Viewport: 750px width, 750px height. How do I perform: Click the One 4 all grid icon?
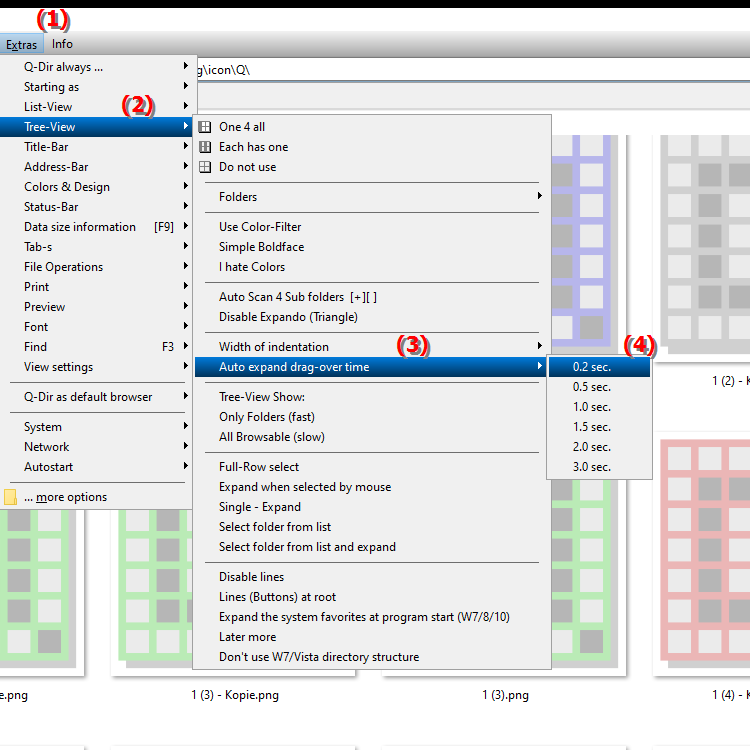(205, 127)
